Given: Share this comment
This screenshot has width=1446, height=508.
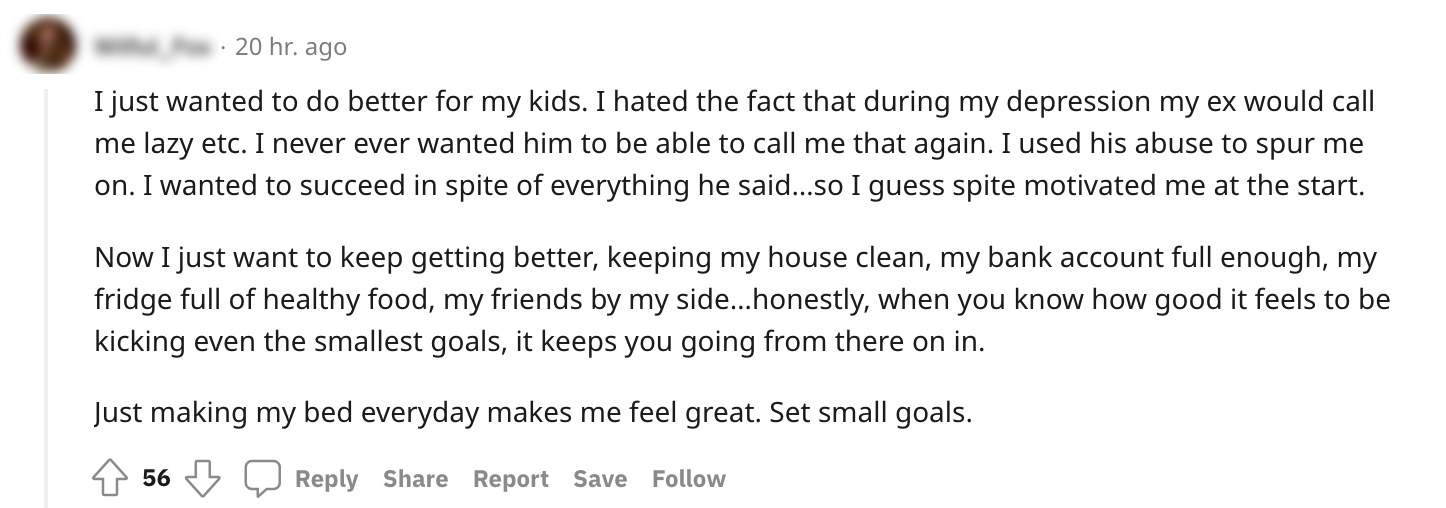Looking at the screenshot, I should (415, 479).
